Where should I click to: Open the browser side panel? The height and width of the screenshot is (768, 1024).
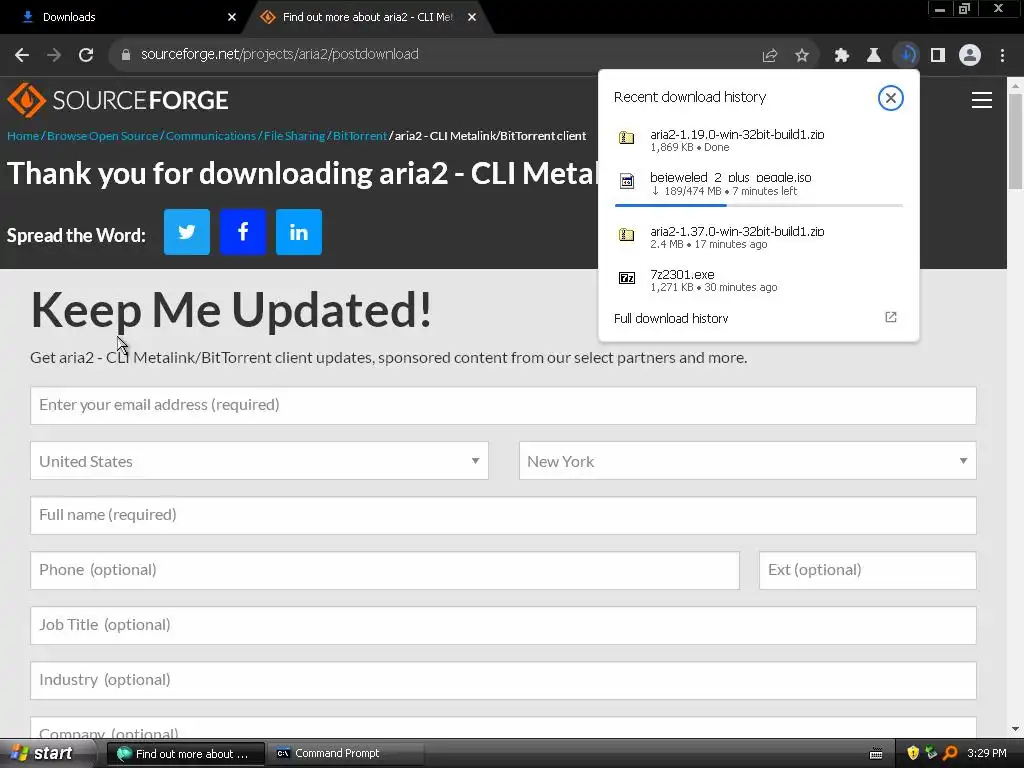point(938,55)
